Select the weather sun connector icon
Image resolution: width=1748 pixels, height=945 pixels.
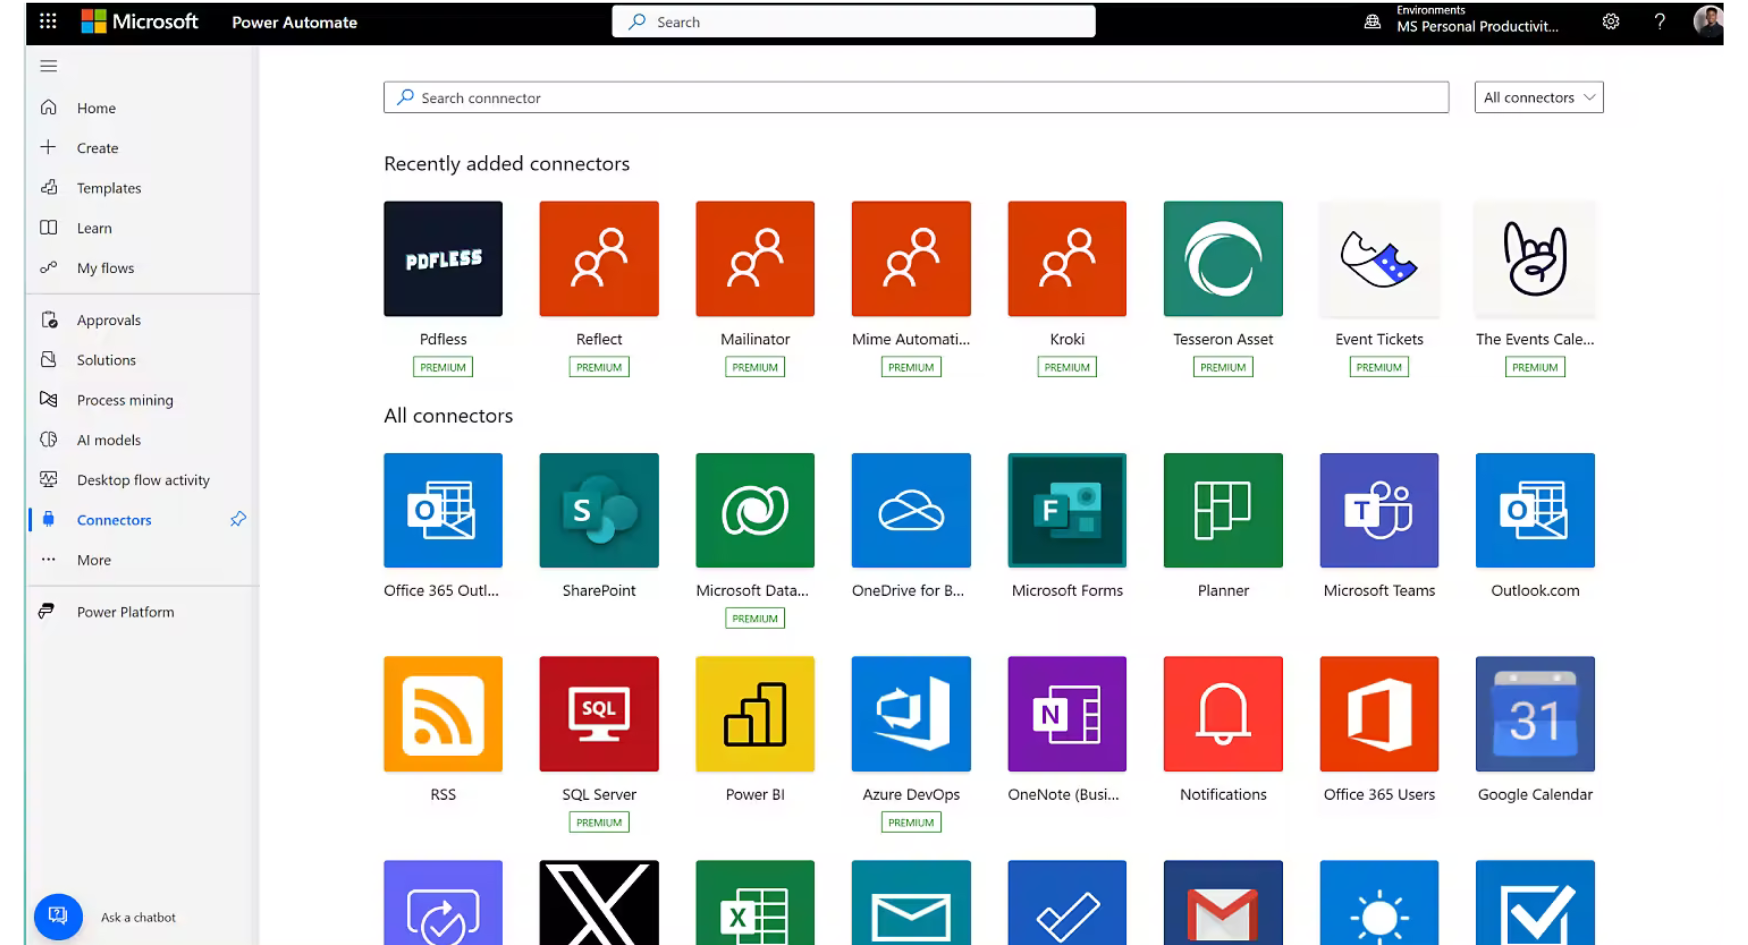pos(1379,902)
